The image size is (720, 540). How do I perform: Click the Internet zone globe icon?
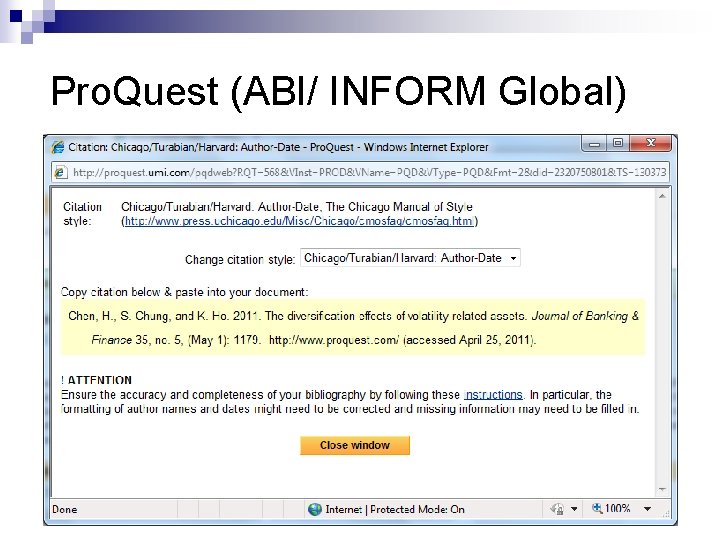point(315,509)
